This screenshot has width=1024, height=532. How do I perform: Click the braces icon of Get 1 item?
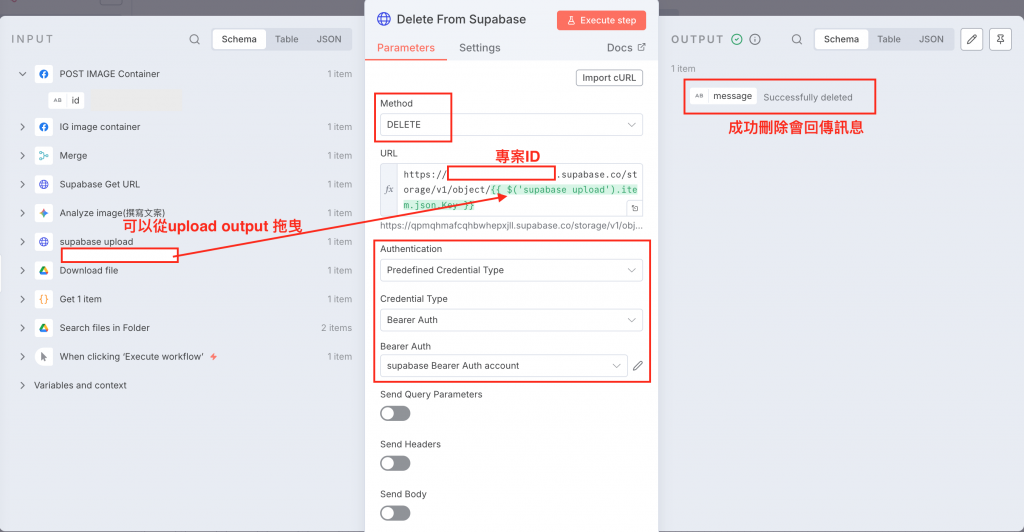[x=44, y=299]
